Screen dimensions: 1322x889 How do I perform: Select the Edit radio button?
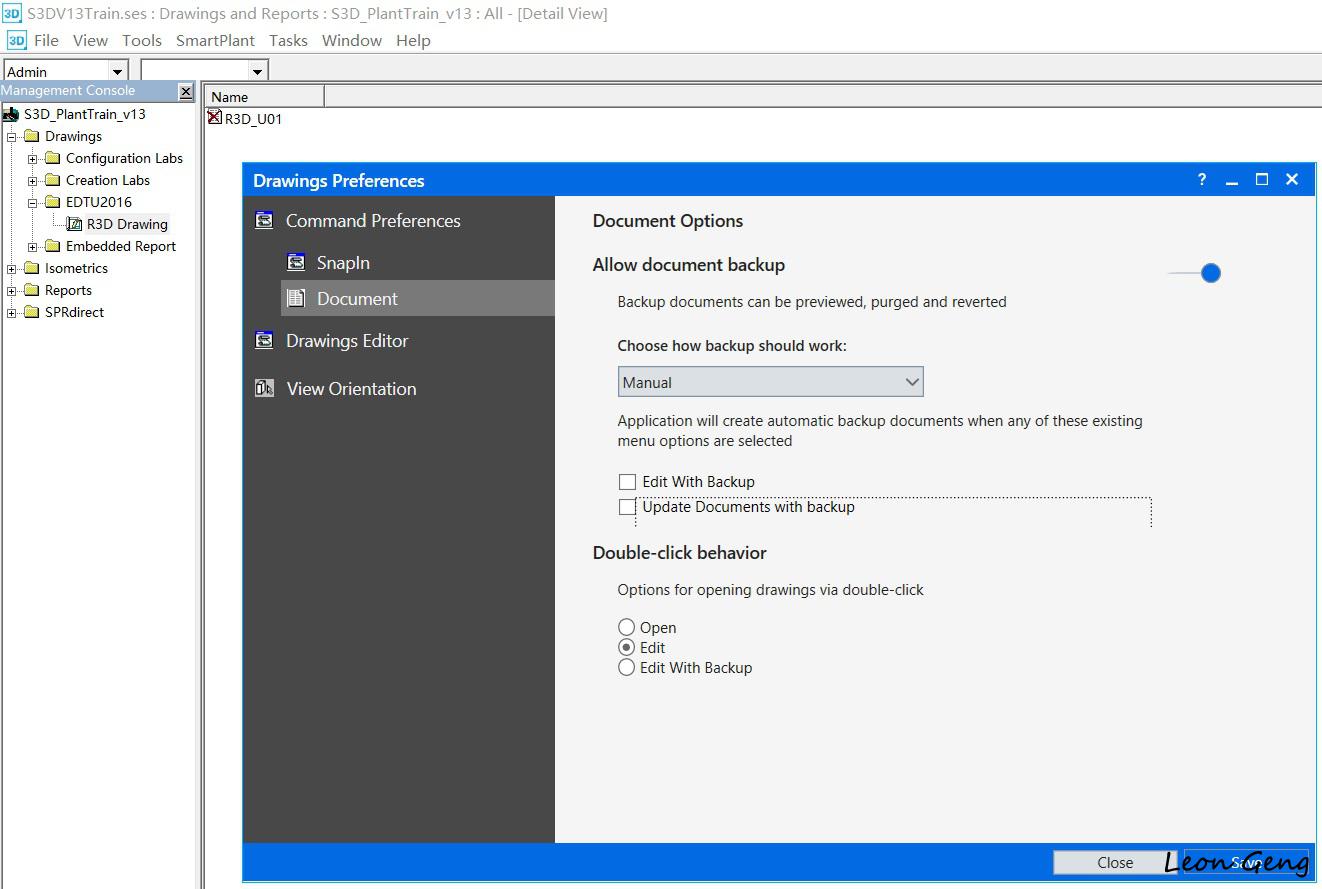pos(626,647)
